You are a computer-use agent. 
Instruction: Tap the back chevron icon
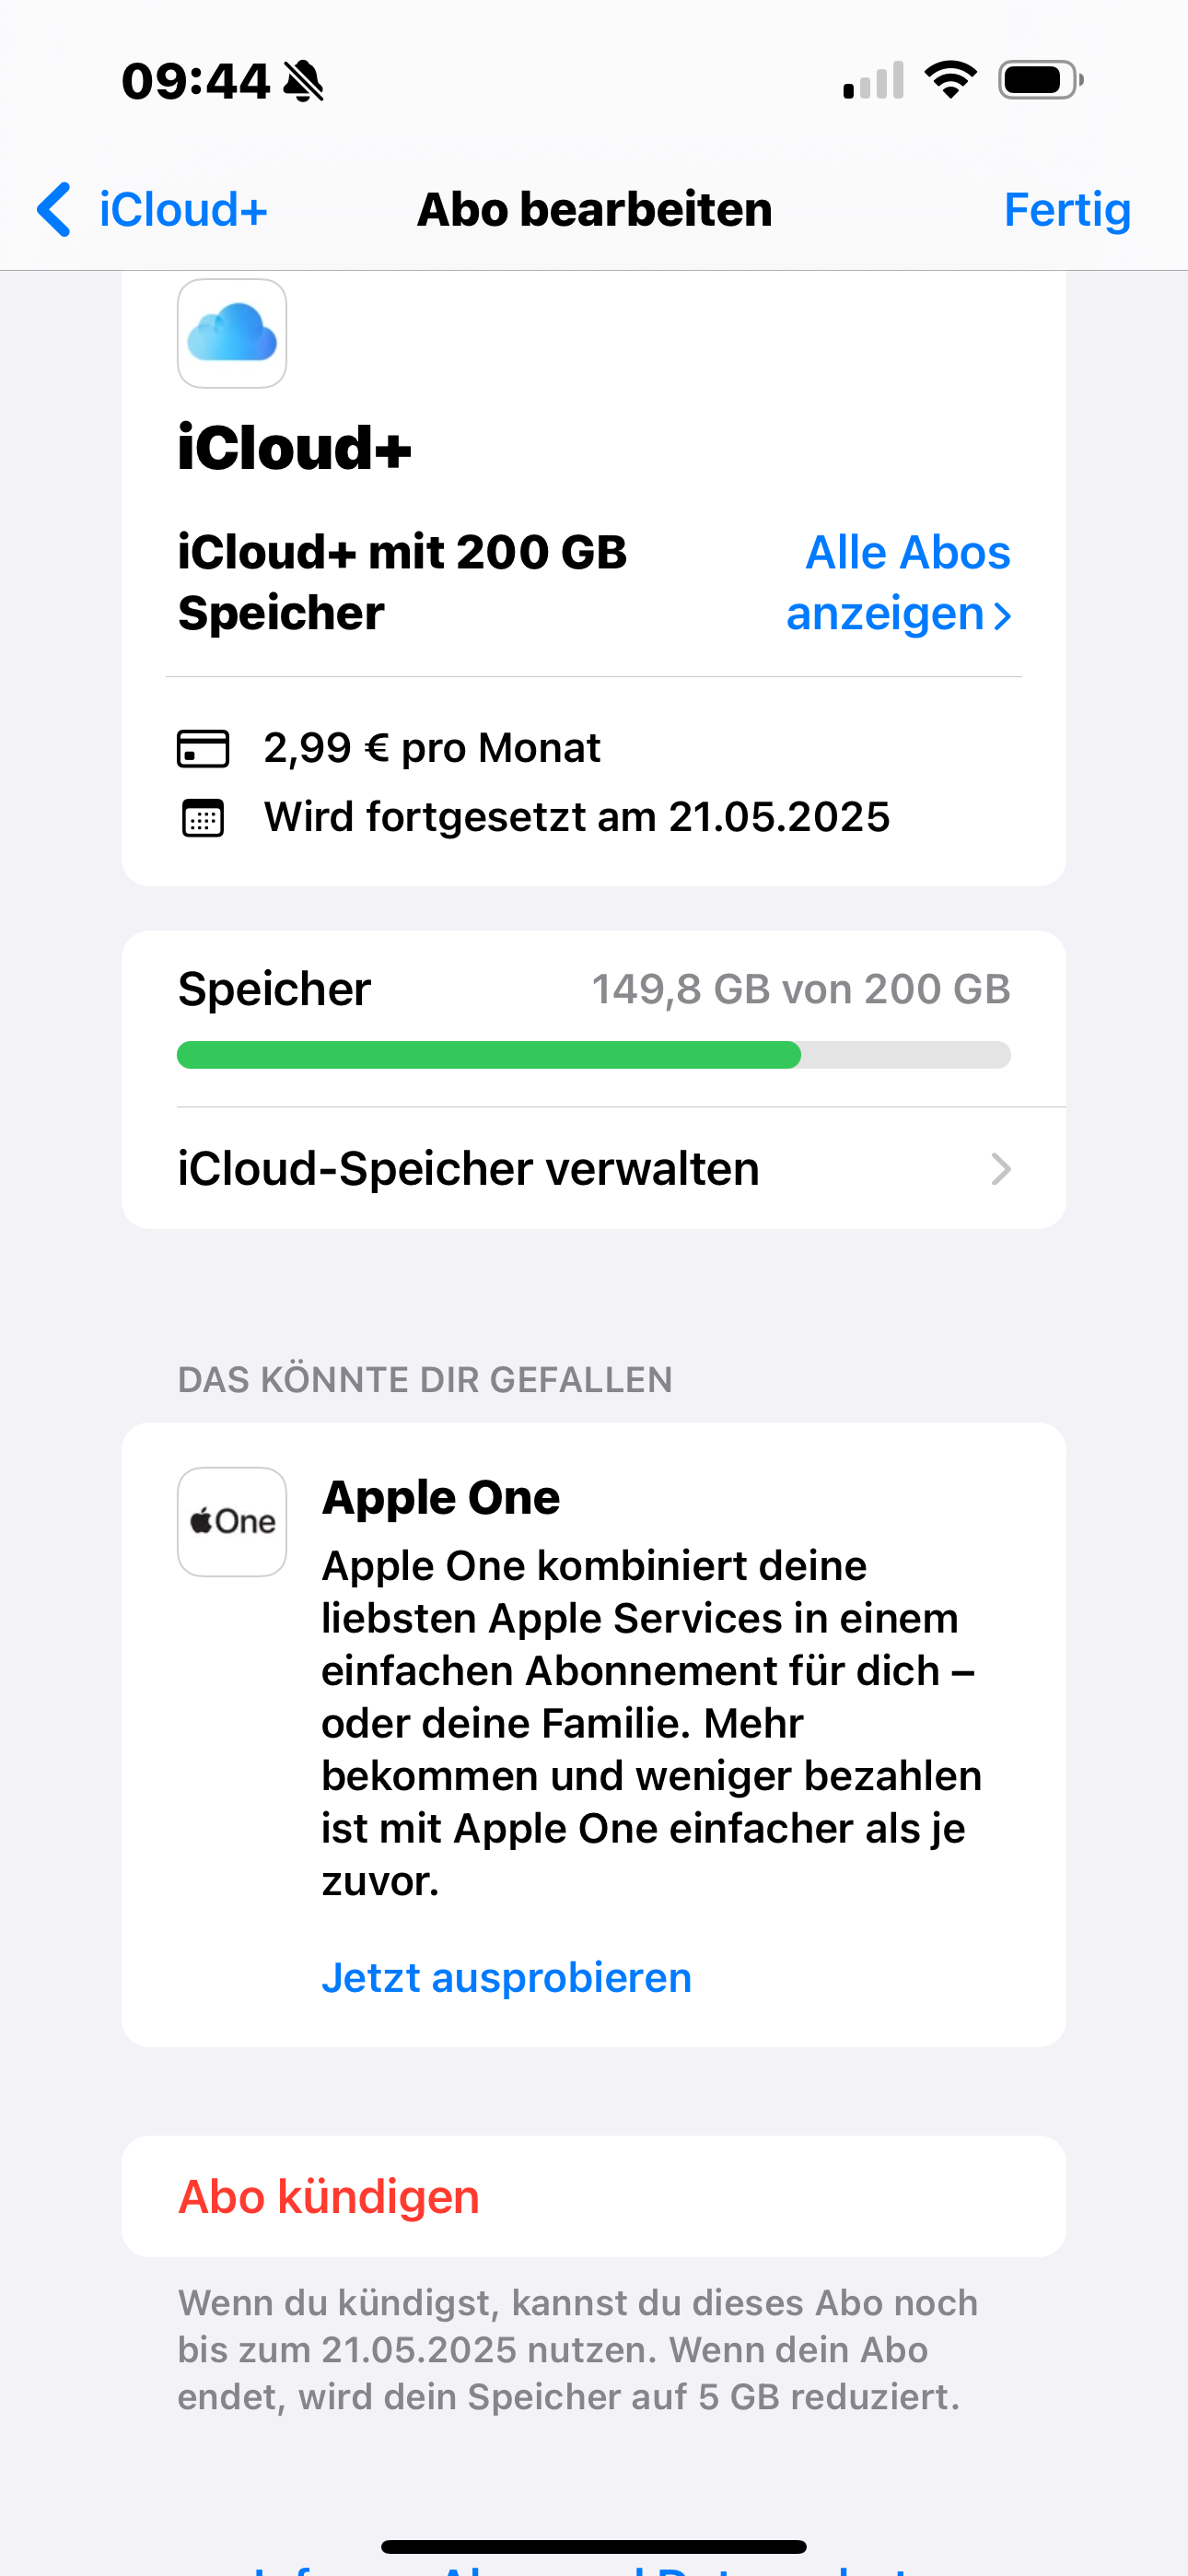pyautogui.click(x=54, y=209)
